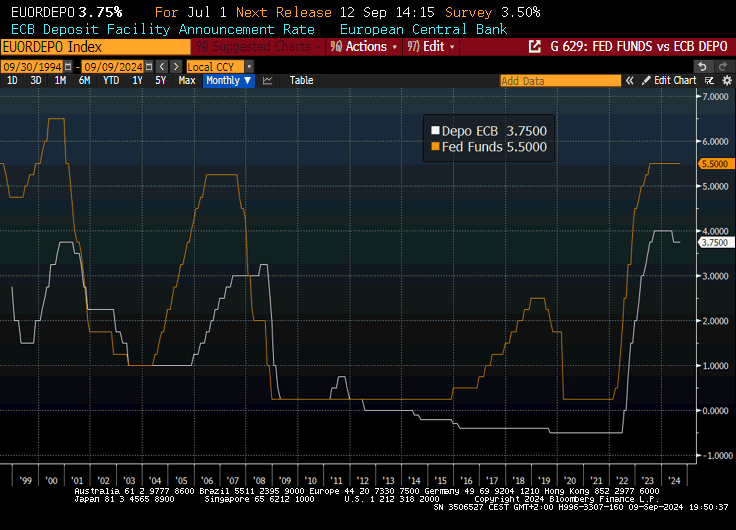Open chart settings gear icon
Image resolution: width=736 pixels, height=530 pixels.
727,81
